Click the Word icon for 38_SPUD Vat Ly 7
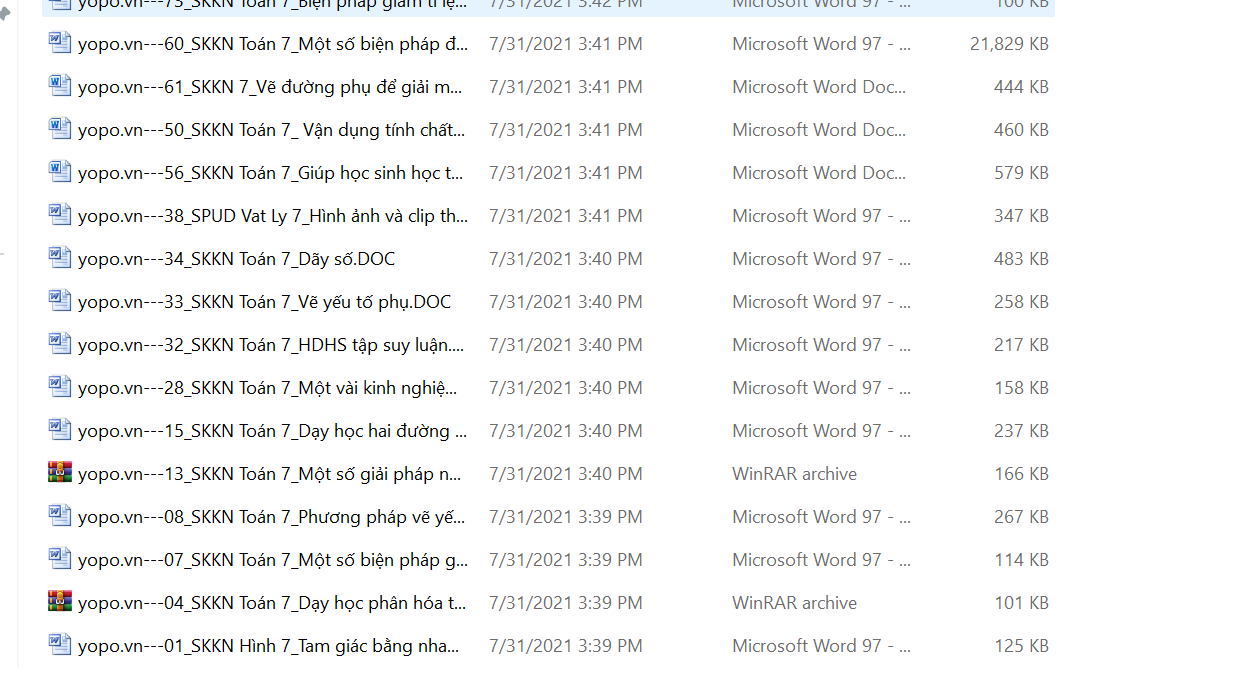 (60, 215)
